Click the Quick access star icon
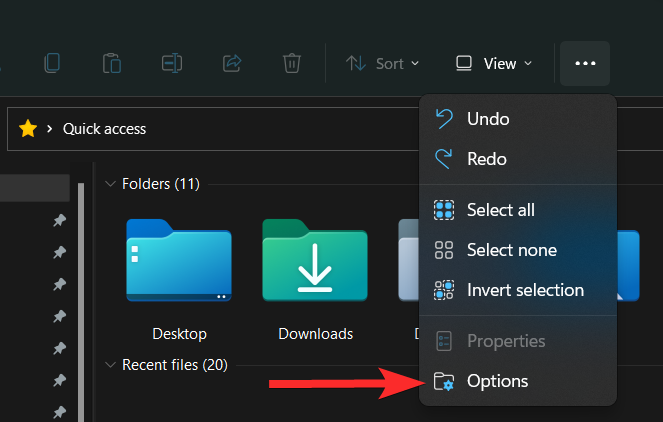663x422 pixels. pos(28,128)
